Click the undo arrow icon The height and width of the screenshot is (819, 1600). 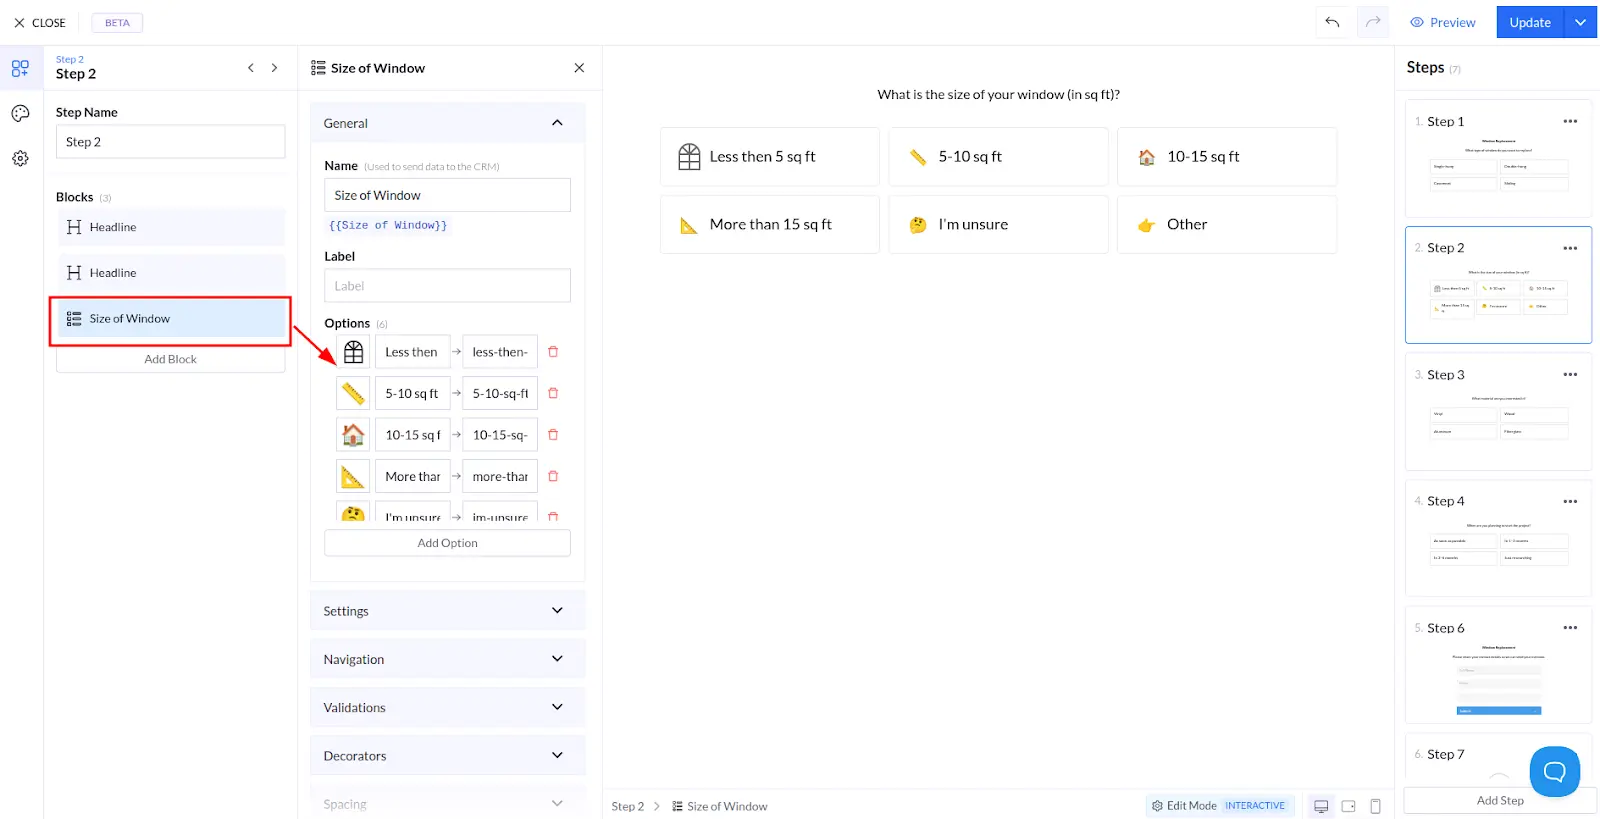(1332, 22)
